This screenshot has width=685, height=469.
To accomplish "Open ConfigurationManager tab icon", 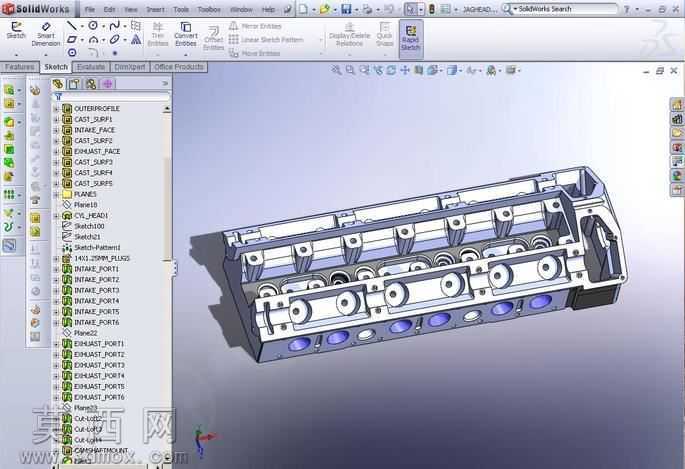I will (91, 84).
